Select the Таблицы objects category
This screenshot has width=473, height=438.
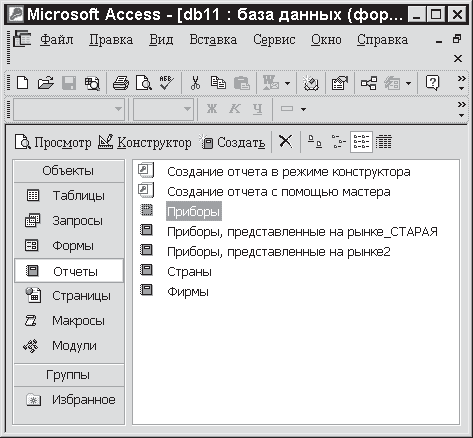click(69, 195)
